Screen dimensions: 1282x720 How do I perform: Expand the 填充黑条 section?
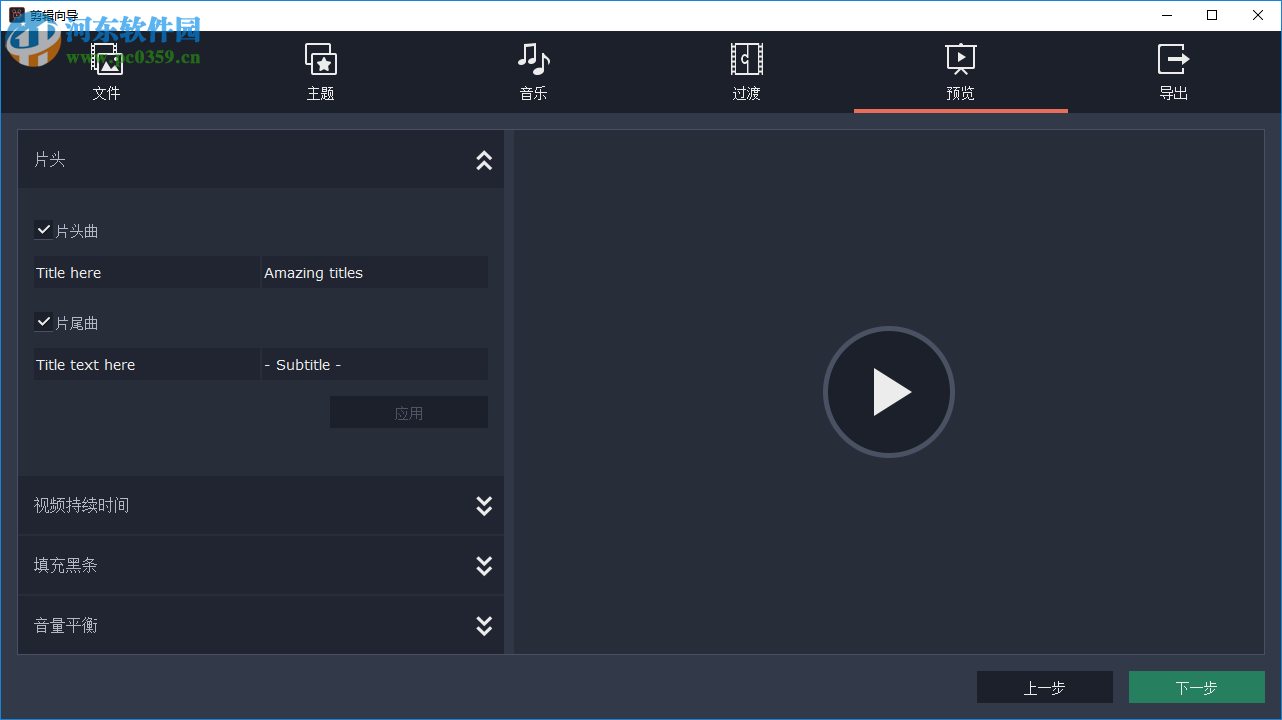484,565
